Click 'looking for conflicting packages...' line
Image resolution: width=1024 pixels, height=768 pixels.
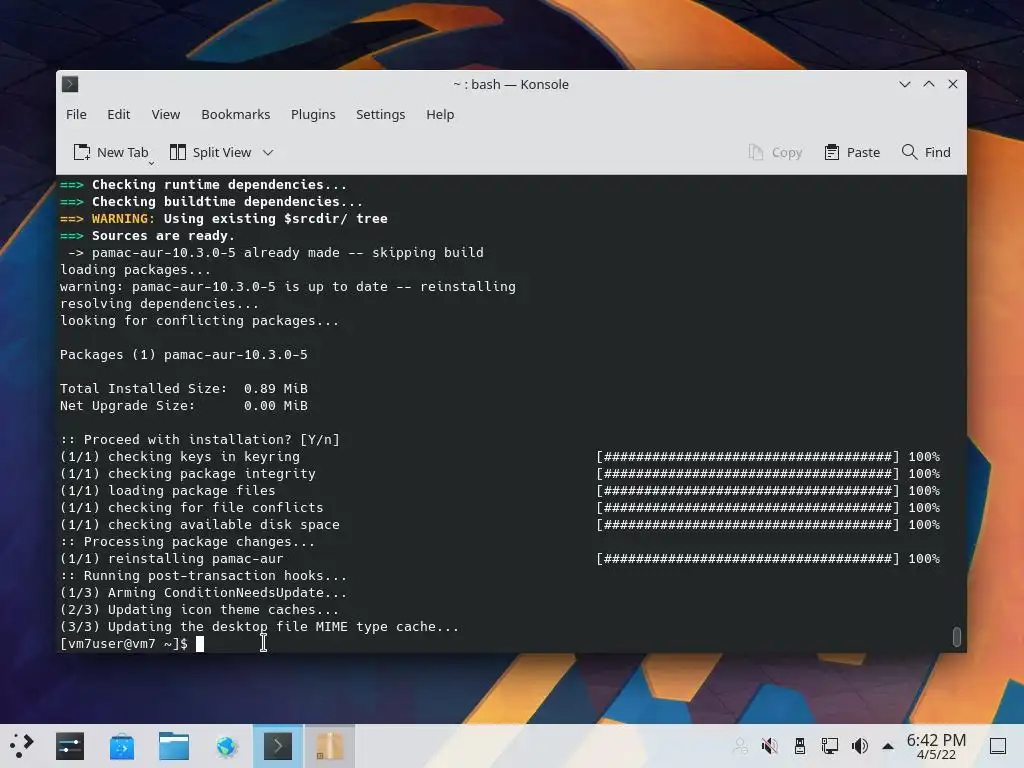(x=200, y=321)
